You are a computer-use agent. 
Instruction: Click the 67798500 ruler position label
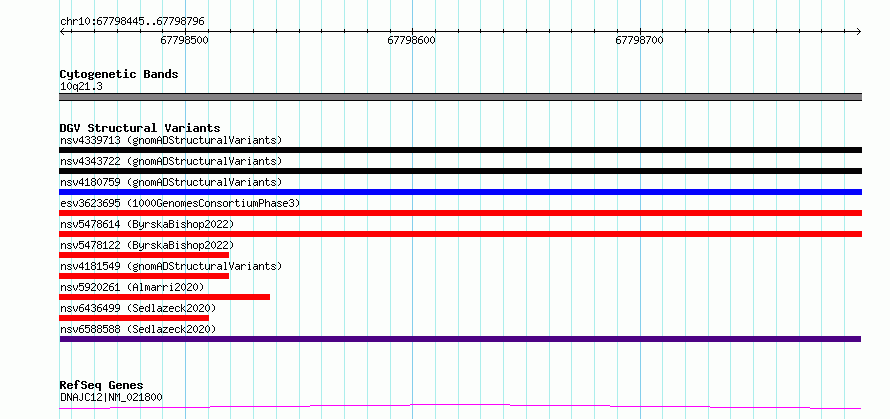(184, 41)
